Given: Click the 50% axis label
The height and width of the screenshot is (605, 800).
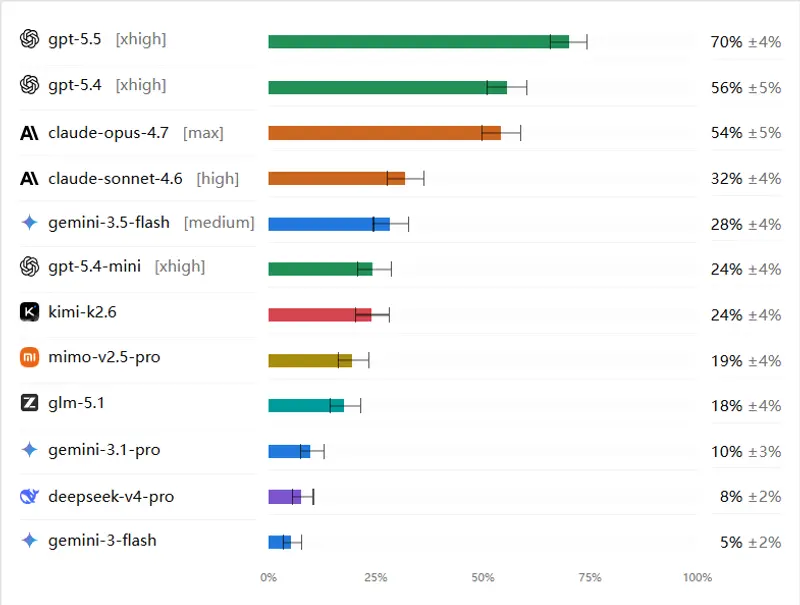Looking at the screenshot, I should pos(483,577).
